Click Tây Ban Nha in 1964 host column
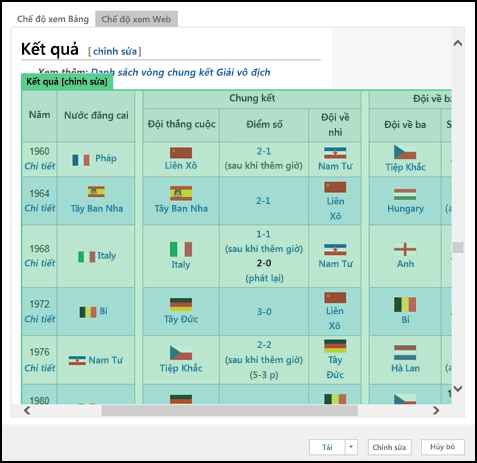Viewport: 477px width, 463px height. pos(97,209)
